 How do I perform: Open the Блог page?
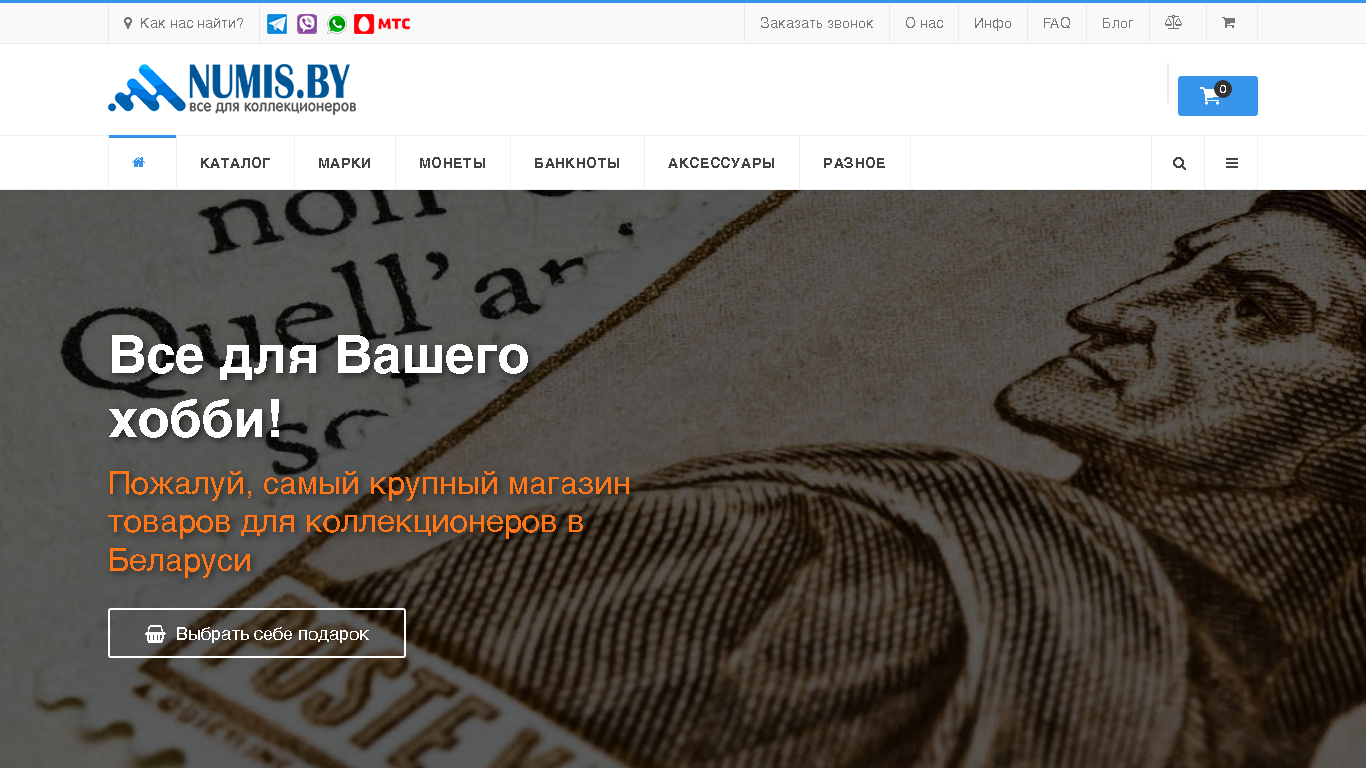pos(1118,23)
